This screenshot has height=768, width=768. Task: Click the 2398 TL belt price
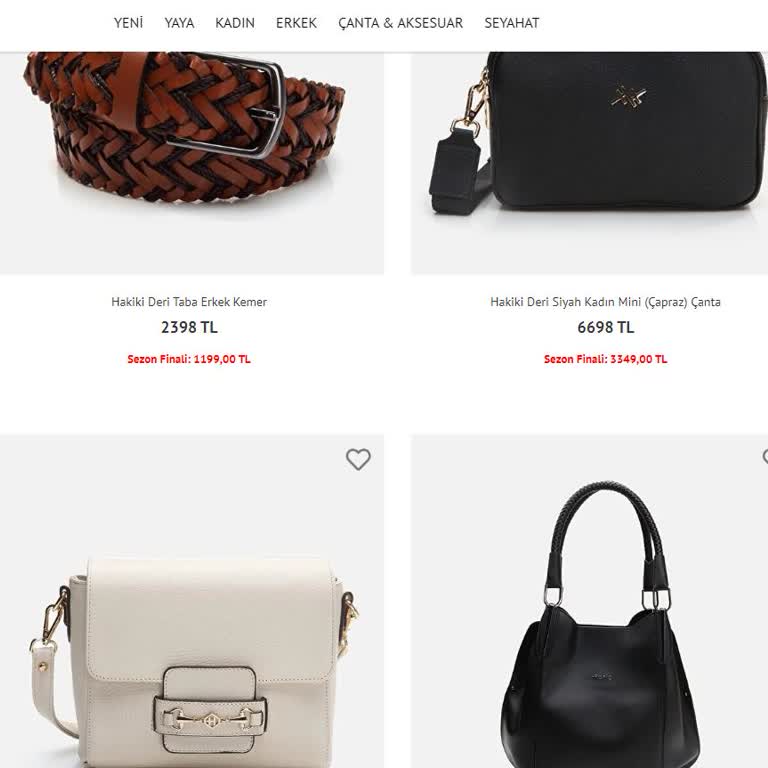pyautogui.click(x=189, y=327)
